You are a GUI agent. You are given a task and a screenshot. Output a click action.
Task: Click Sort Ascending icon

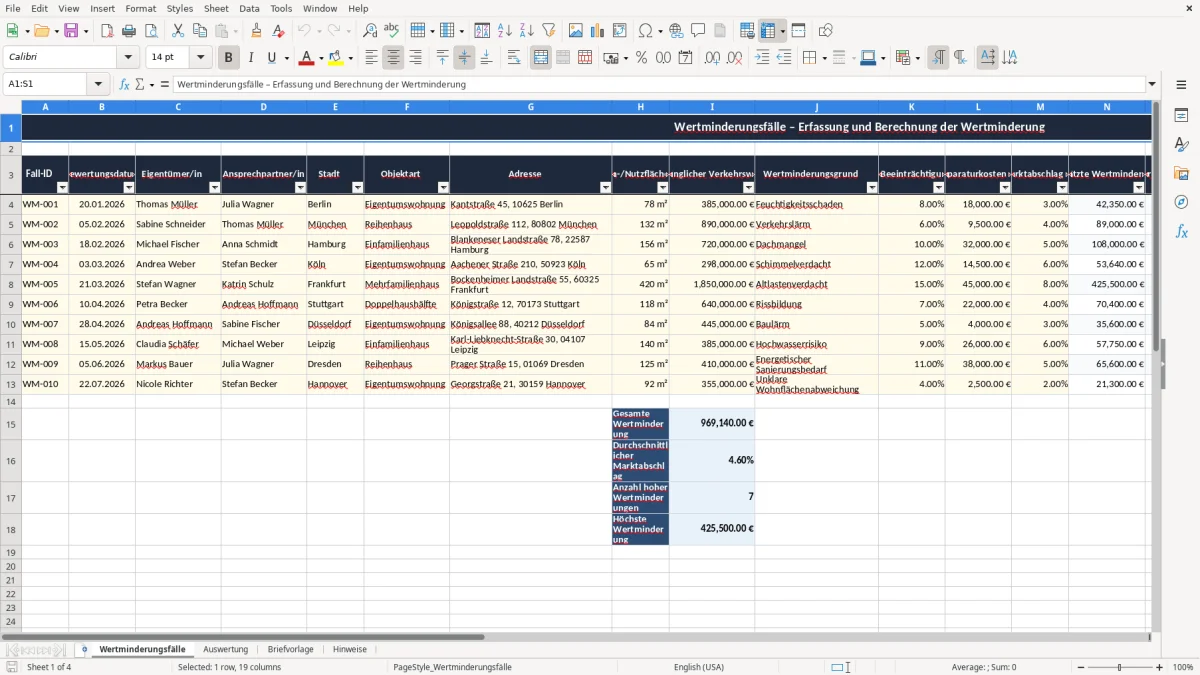[x=505, y=31]
